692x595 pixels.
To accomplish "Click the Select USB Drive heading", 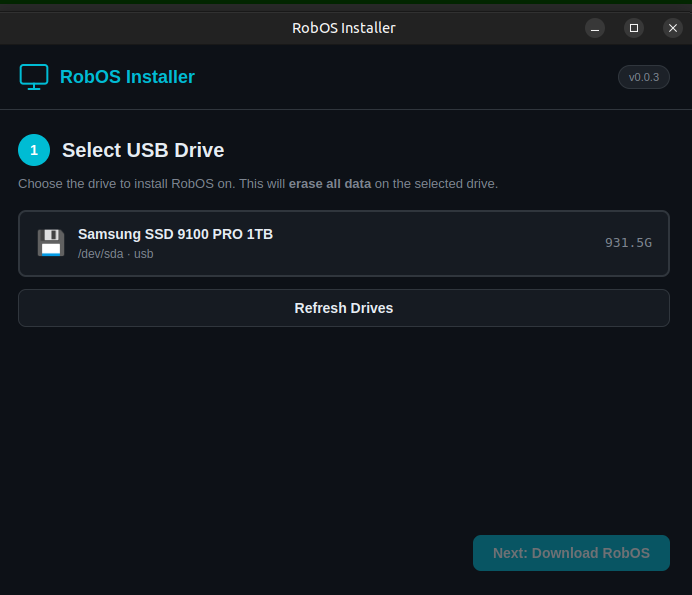I will tap(143, 150).
